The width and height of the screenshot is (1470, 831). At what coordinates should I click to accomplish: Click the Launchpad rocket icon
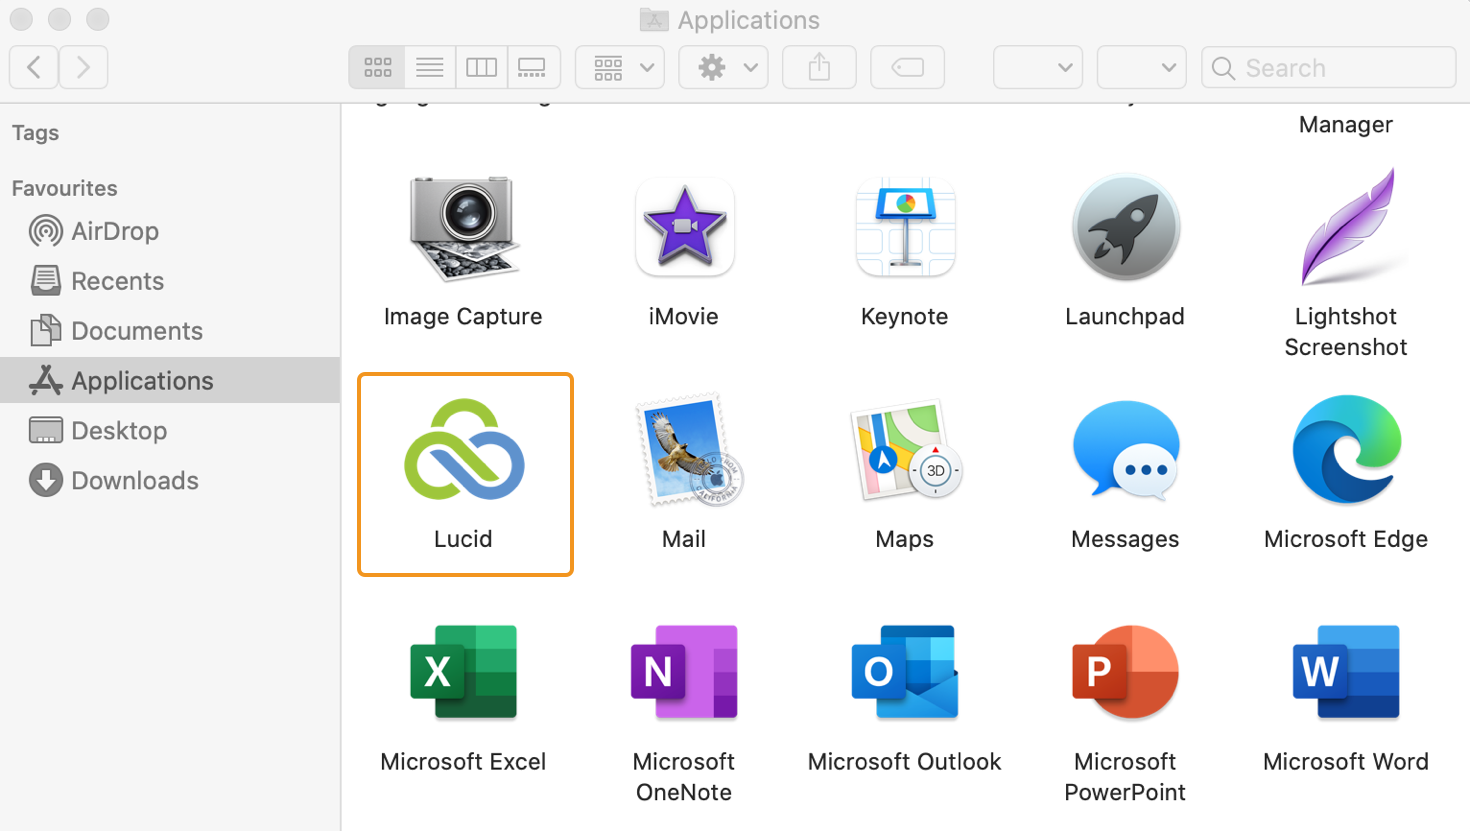coord(1125,227)
